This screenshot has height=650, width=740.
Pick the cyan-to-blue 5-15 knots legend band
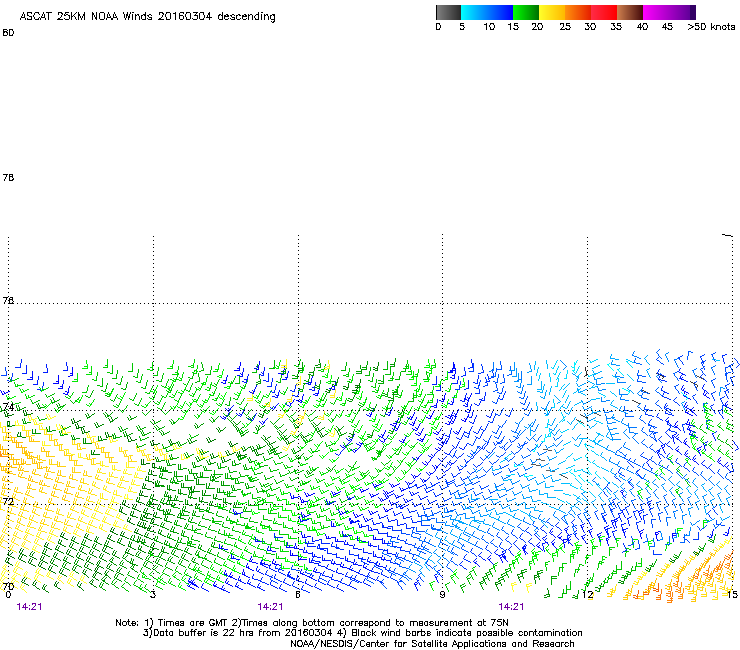pos(487,12)
